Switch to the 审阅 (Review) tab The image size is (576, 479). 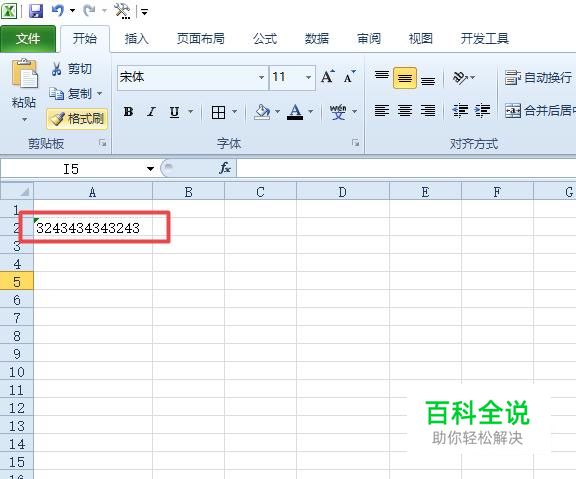369,39
